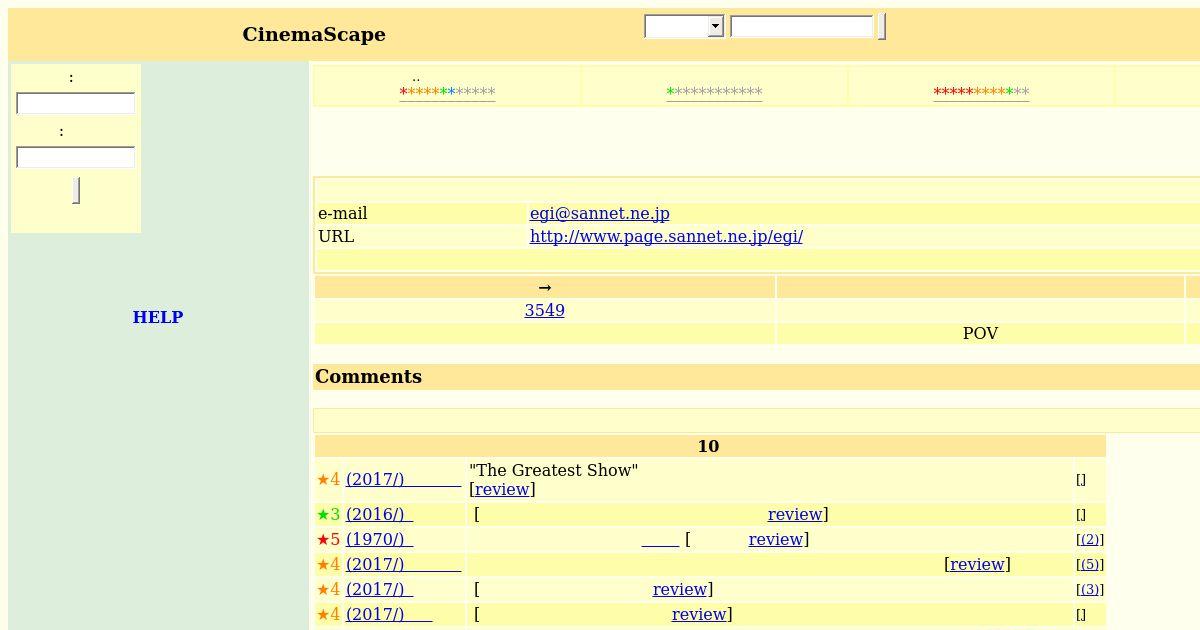Open the (1970/) movie title link
This screenshot has height=630, width=1200.
pyautogui.click(x=379, y=539)
